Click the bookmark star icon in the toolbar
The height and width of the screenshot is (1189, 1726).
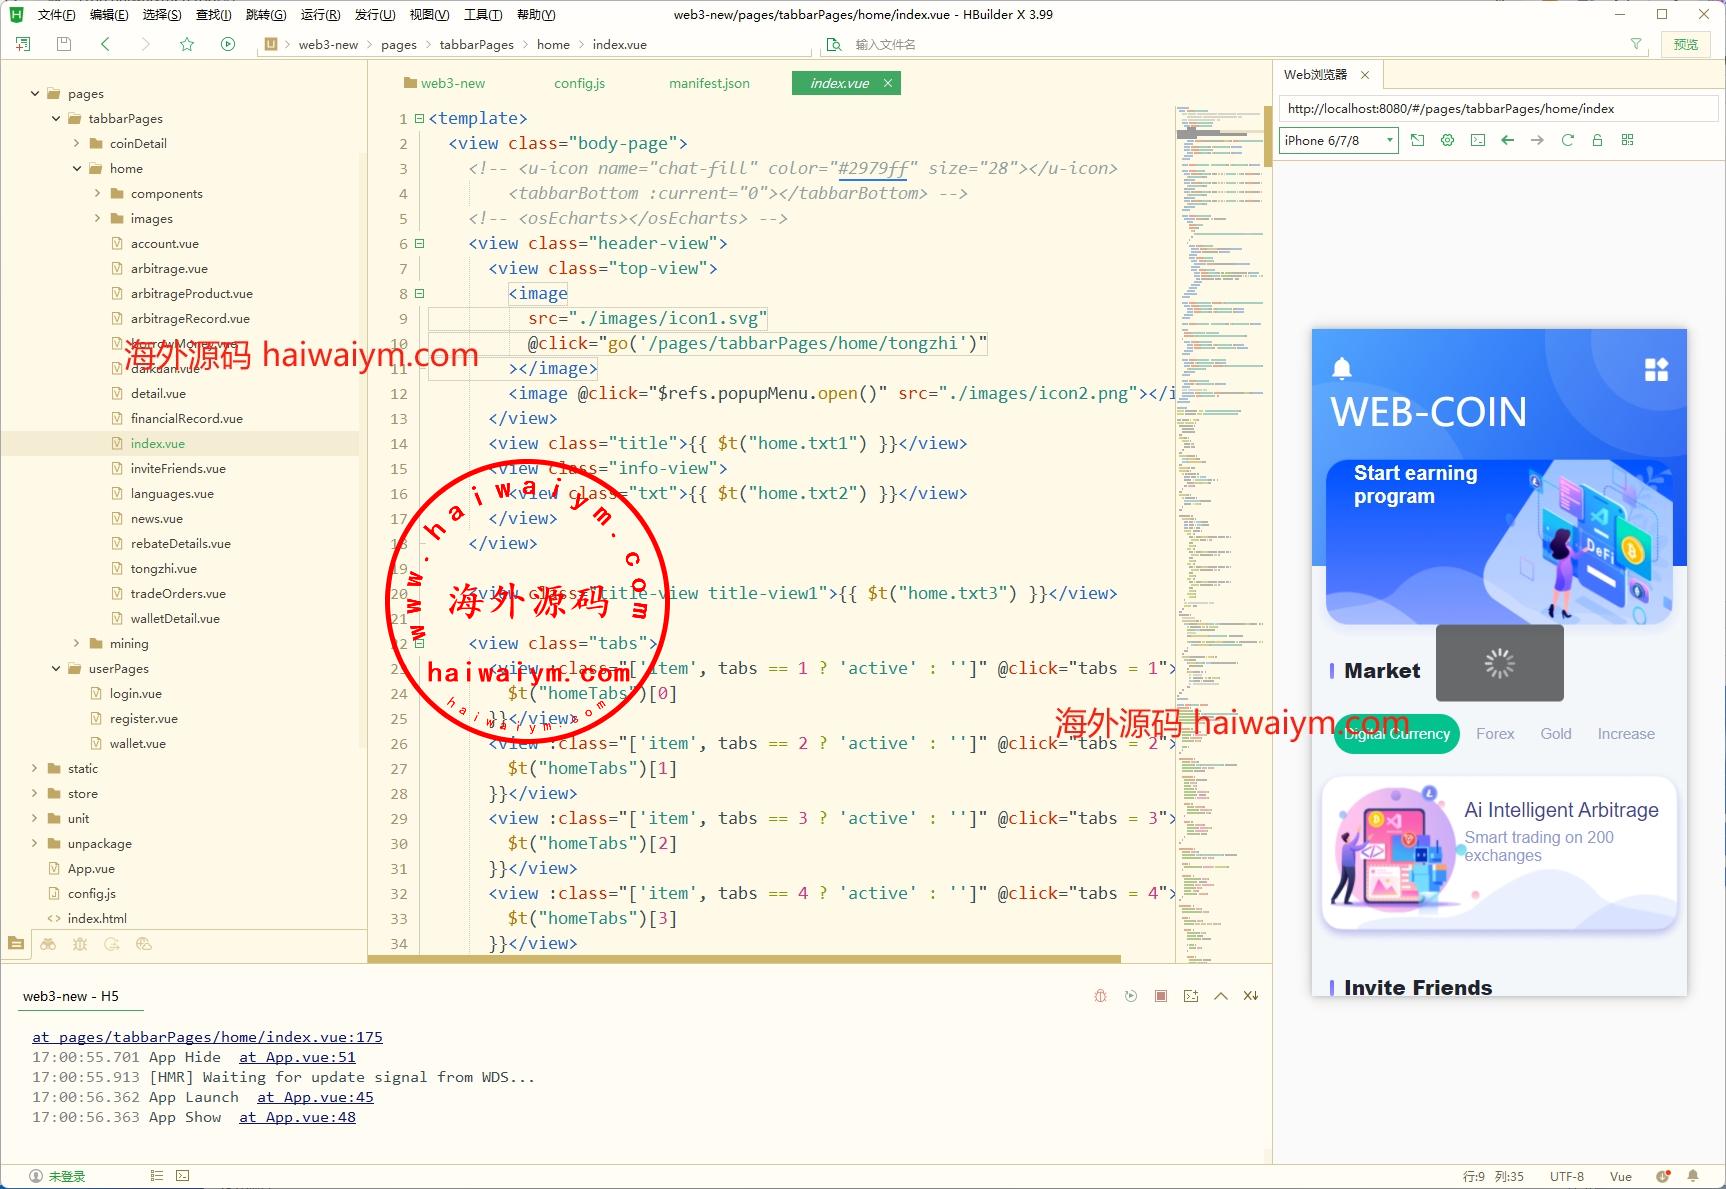(187, 44)
